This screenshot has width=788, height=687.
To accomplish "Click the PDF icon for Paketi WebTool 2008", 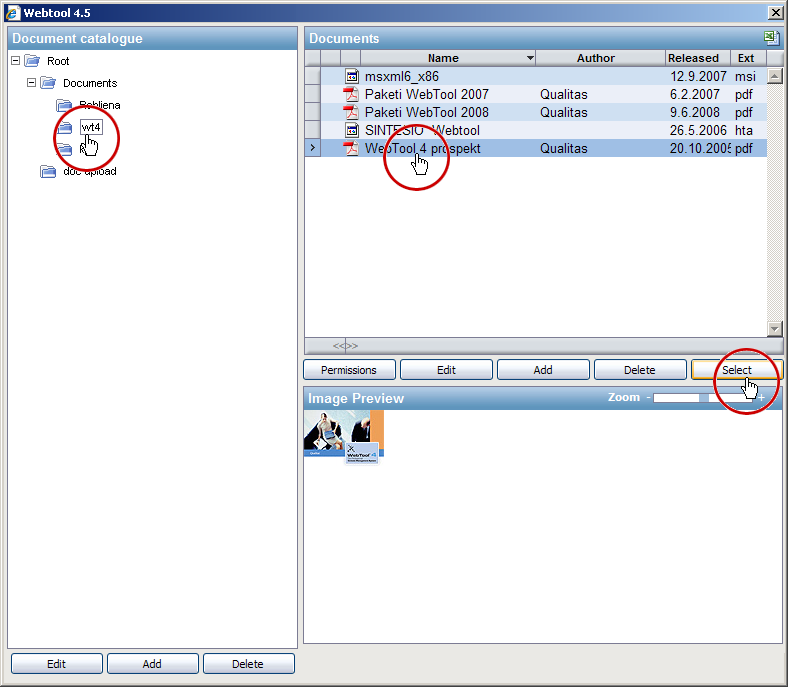I will [x=351, y=112].
